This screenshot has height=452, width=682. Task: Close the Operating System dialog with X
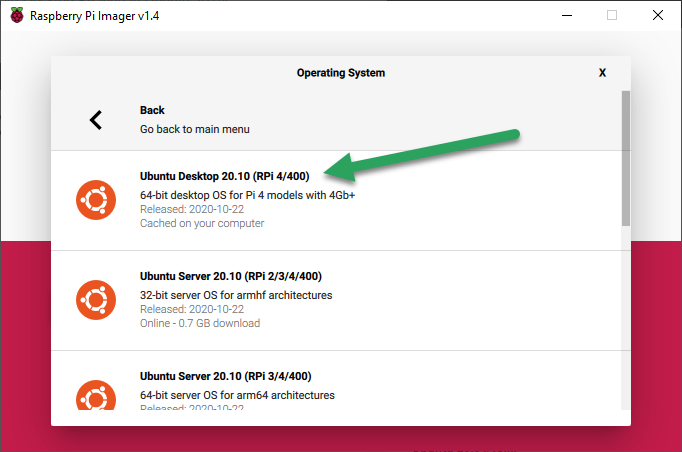[602, 73]
